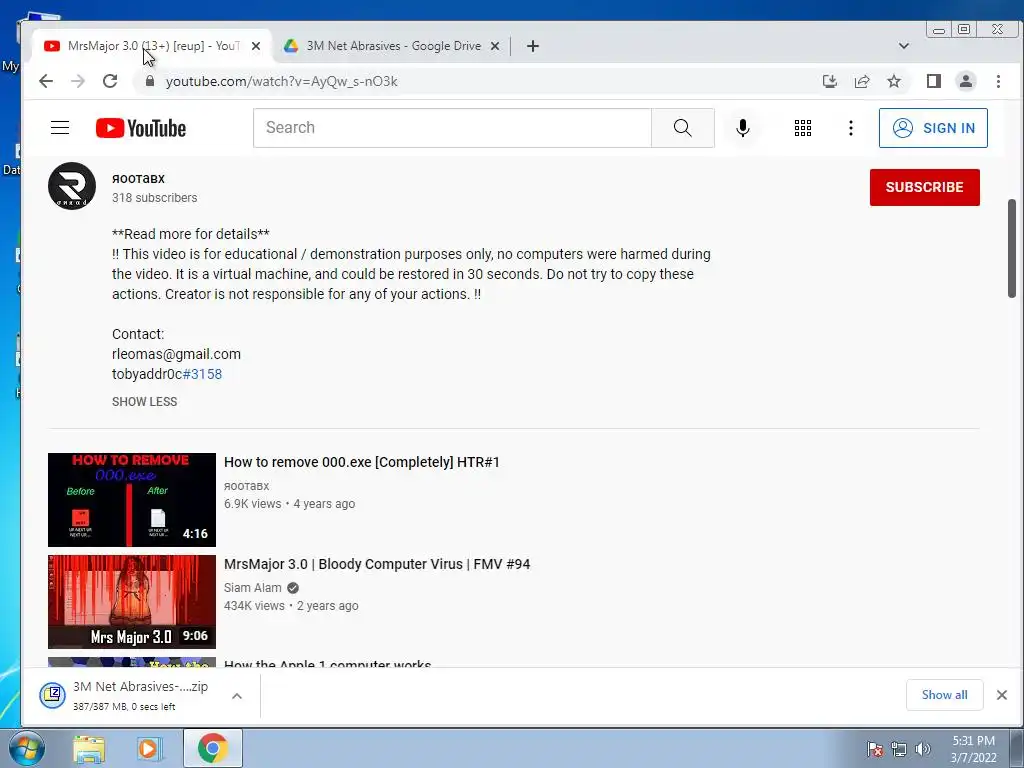Close the MrsMajor YouTube tab

[x=256, y=46]
